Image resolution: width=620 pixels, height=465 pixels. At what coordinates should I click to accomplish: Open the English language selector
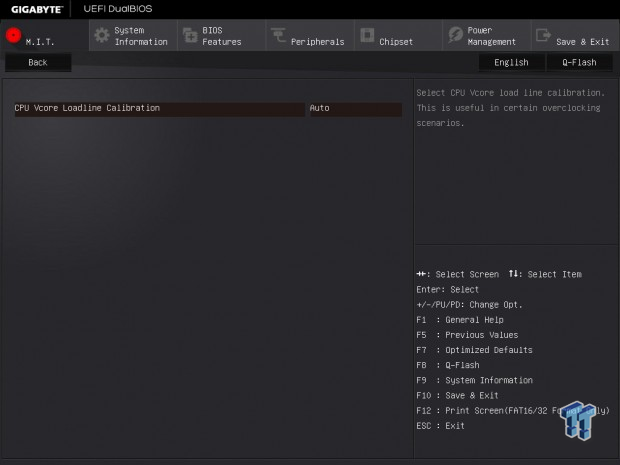point(511,62)
